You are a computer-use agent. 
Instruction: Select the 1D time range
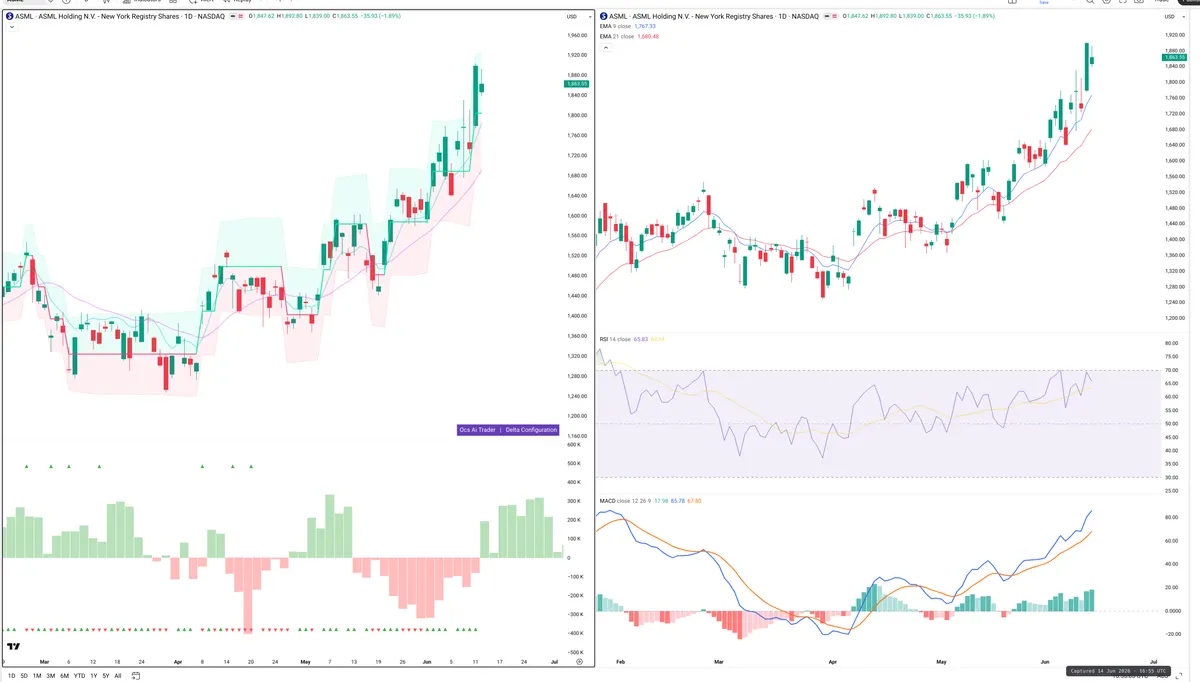point(12,675)
